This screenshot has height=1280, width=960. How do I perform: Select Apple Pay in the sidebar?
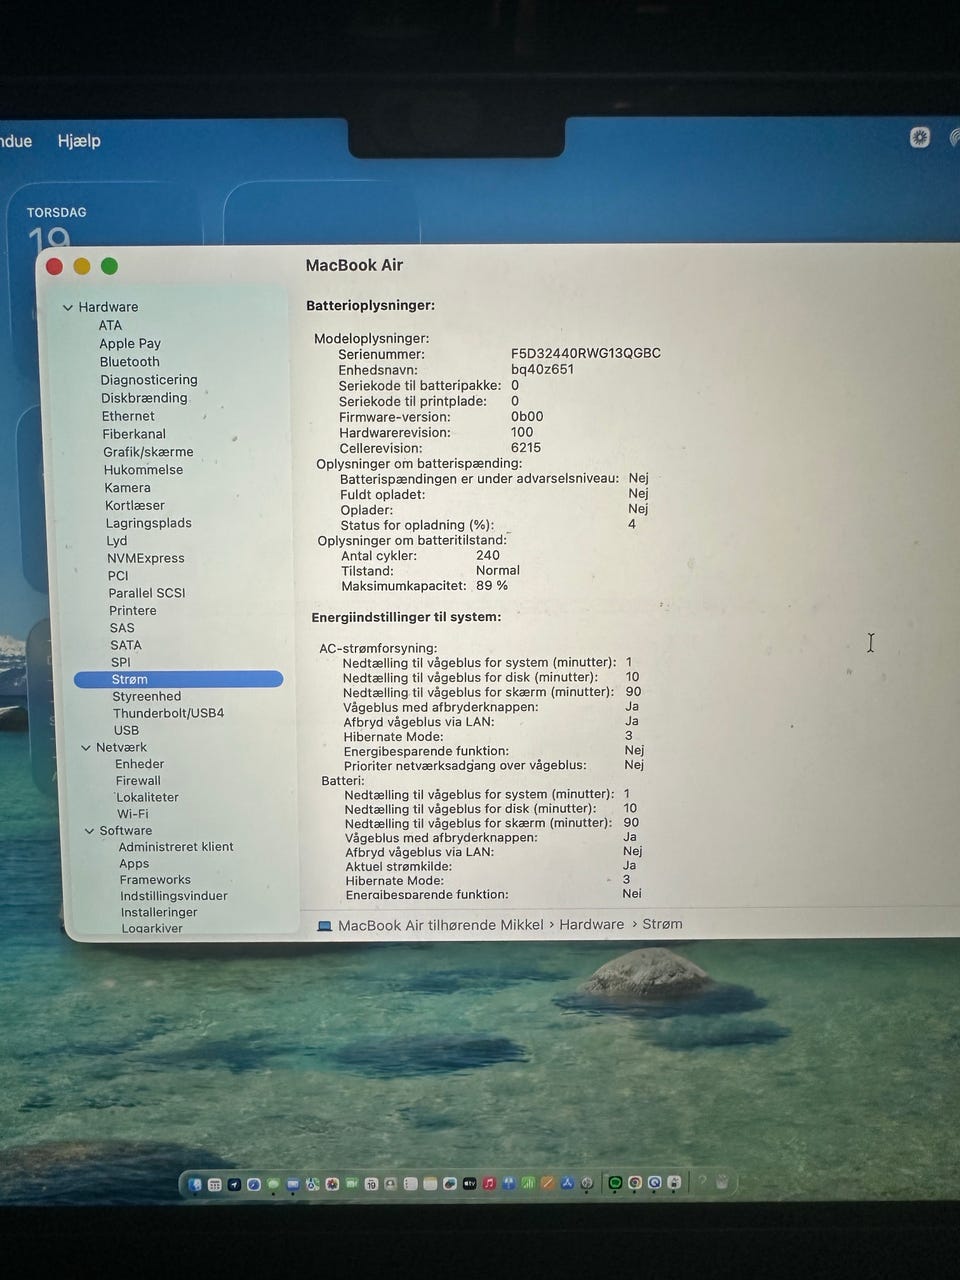pos(130,343)
